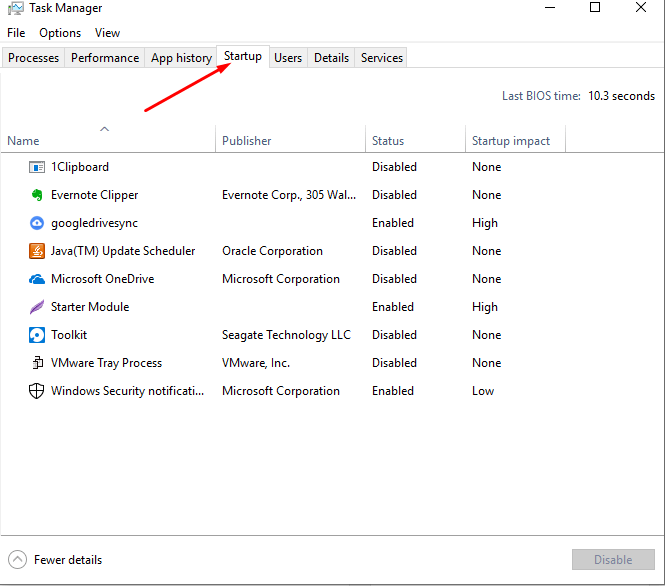Screen dimensions: 665x586
Task: Select the VMware Tray Process name
Action: click(x=106, y=363)
